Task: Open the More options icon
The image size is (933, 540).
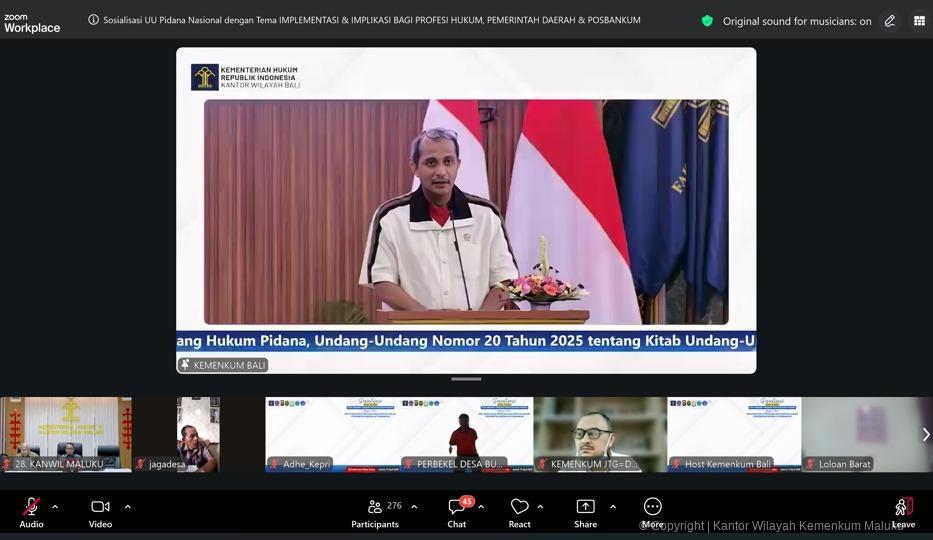Action: [652, 507]
